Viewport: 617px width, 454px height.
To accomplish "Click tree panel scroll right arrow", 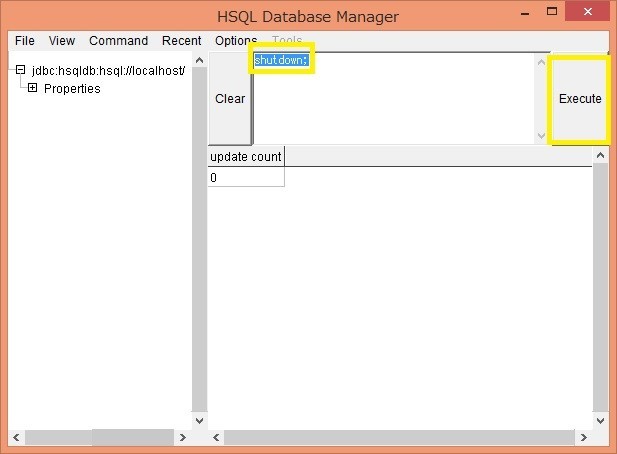I will tap(183, 437).
